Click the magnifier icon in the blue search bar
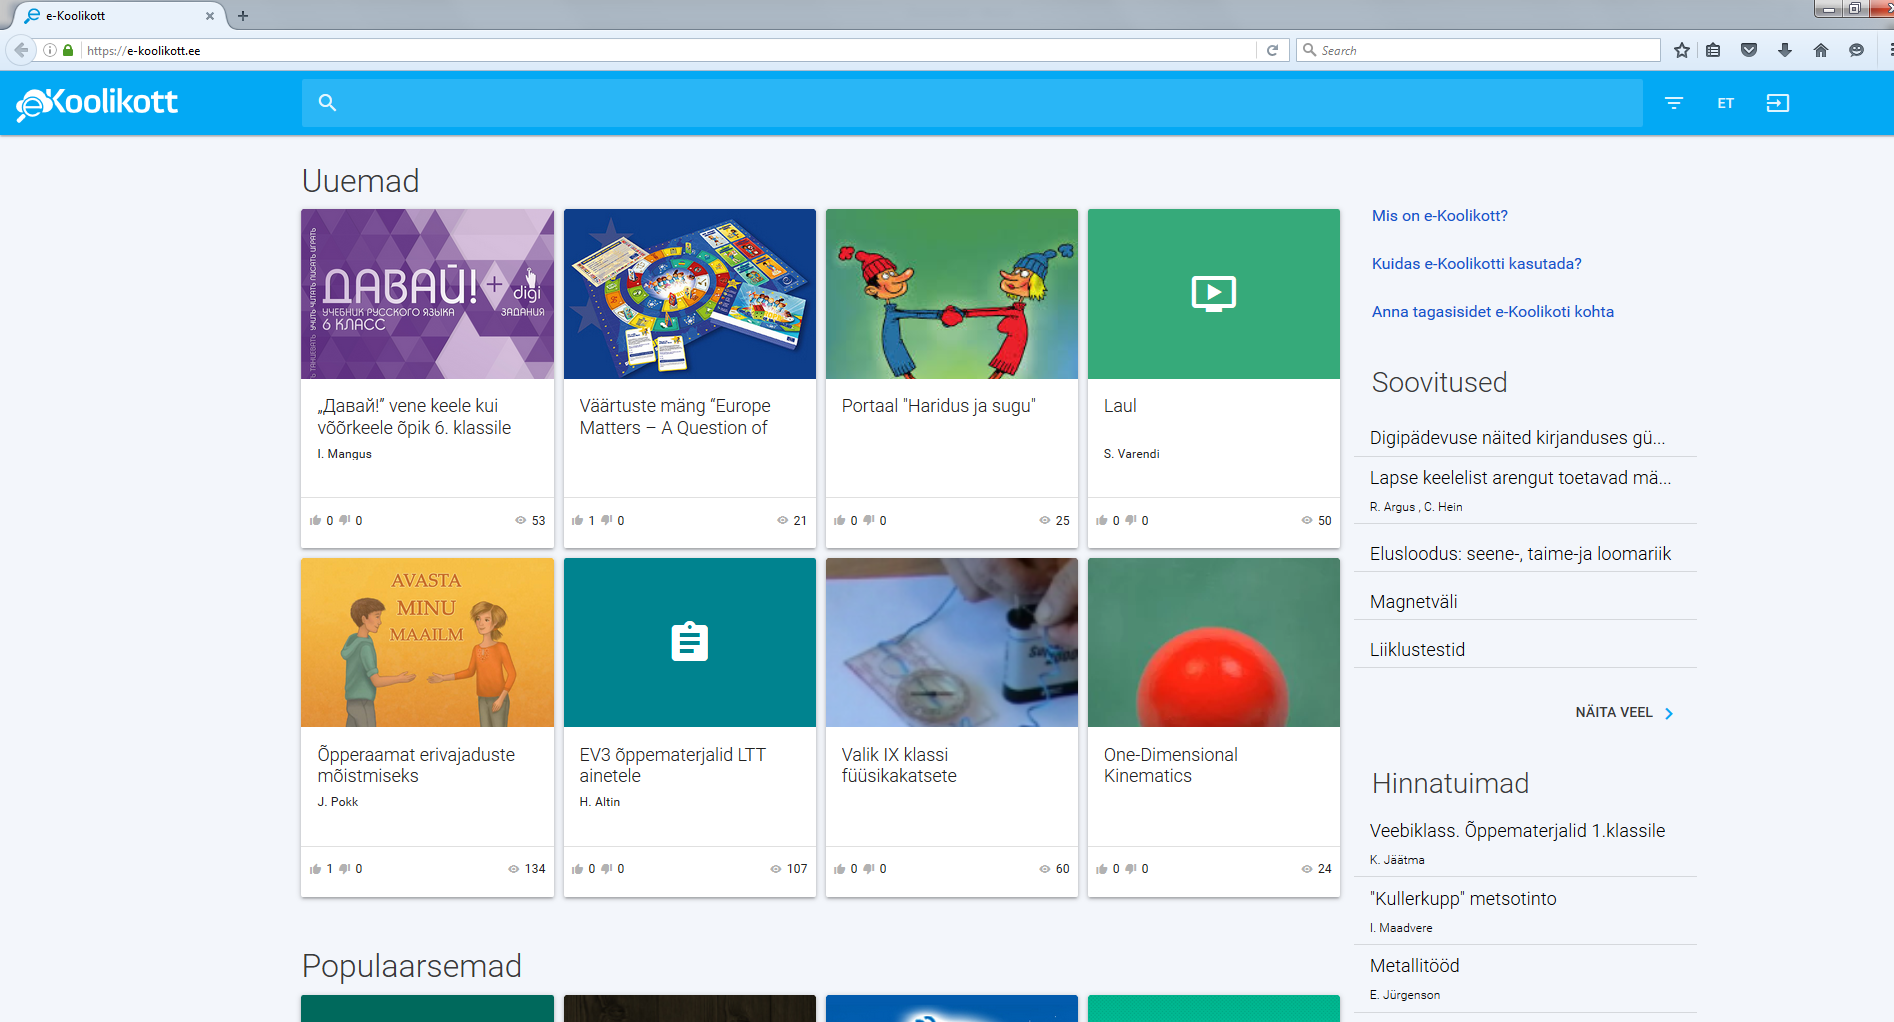Viewport: 1894px width, 1022px height. [x=327, y=103]
